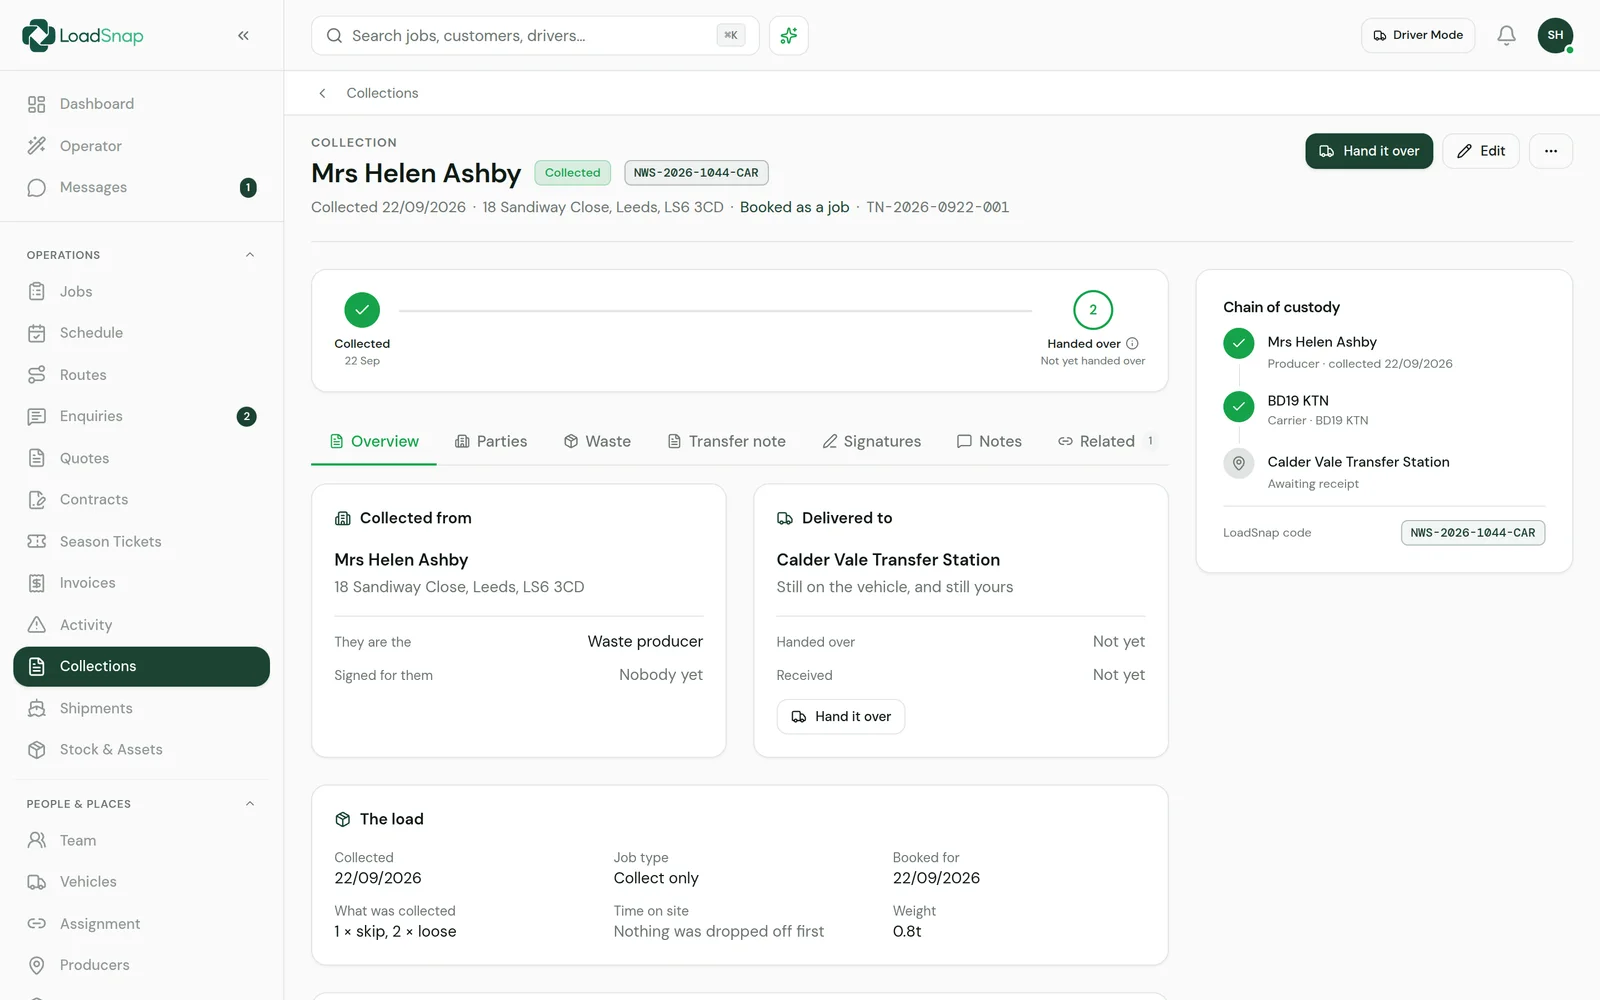The height and width of the screenshot is (1000, 1600).
Task: Click the Handed over step 2 circle
Action: point(1093,310)
